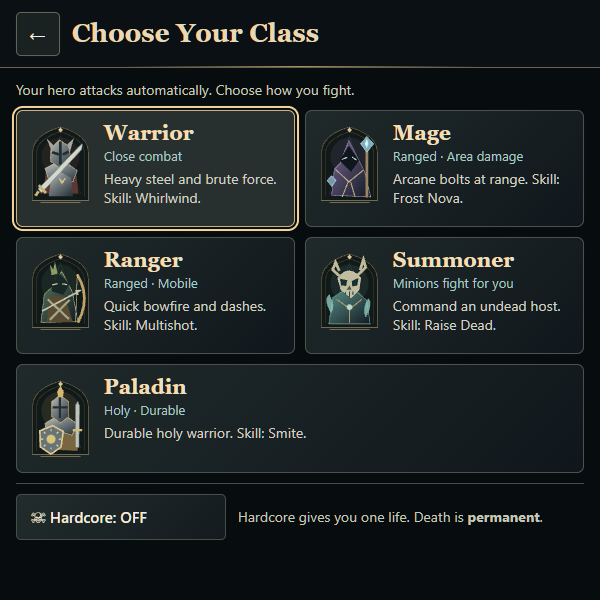This screenshot has height=600, width=600.
Task: Click the 'Choose Your Class' heading
Action: tap(195, 33)
